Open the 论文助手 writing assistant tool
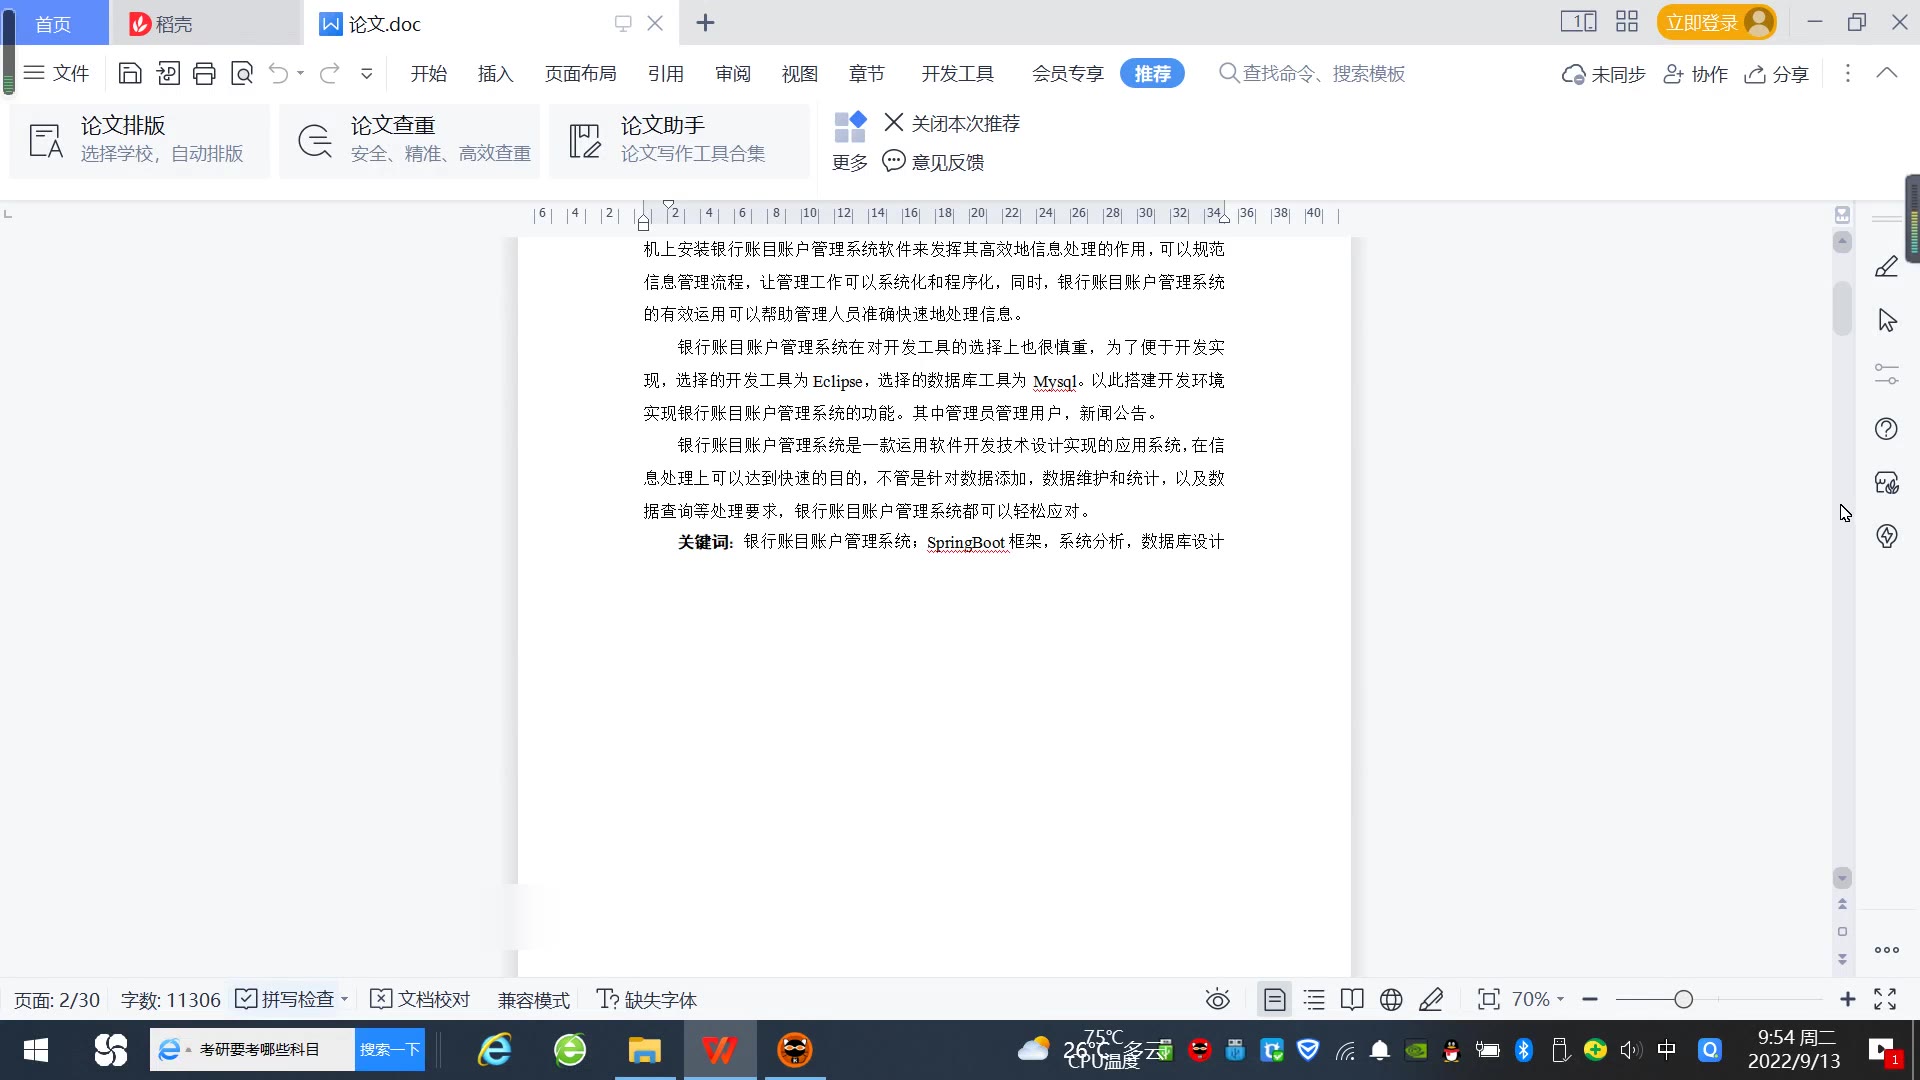1920x1080 pixels. coord(680,140)
